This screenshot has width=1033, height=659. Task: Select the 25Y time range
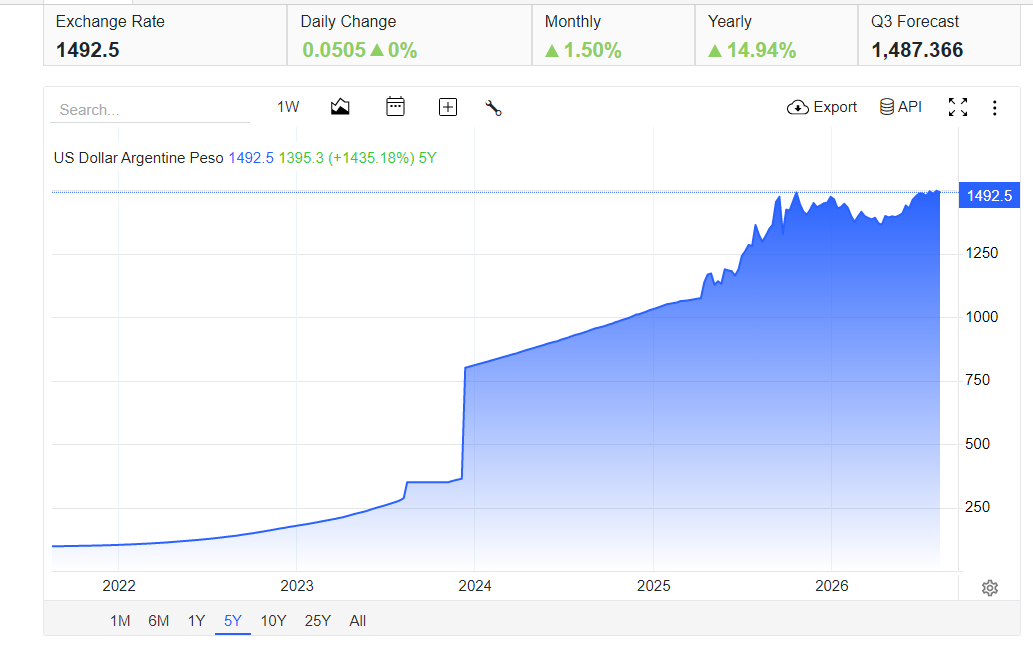(318, 621)
